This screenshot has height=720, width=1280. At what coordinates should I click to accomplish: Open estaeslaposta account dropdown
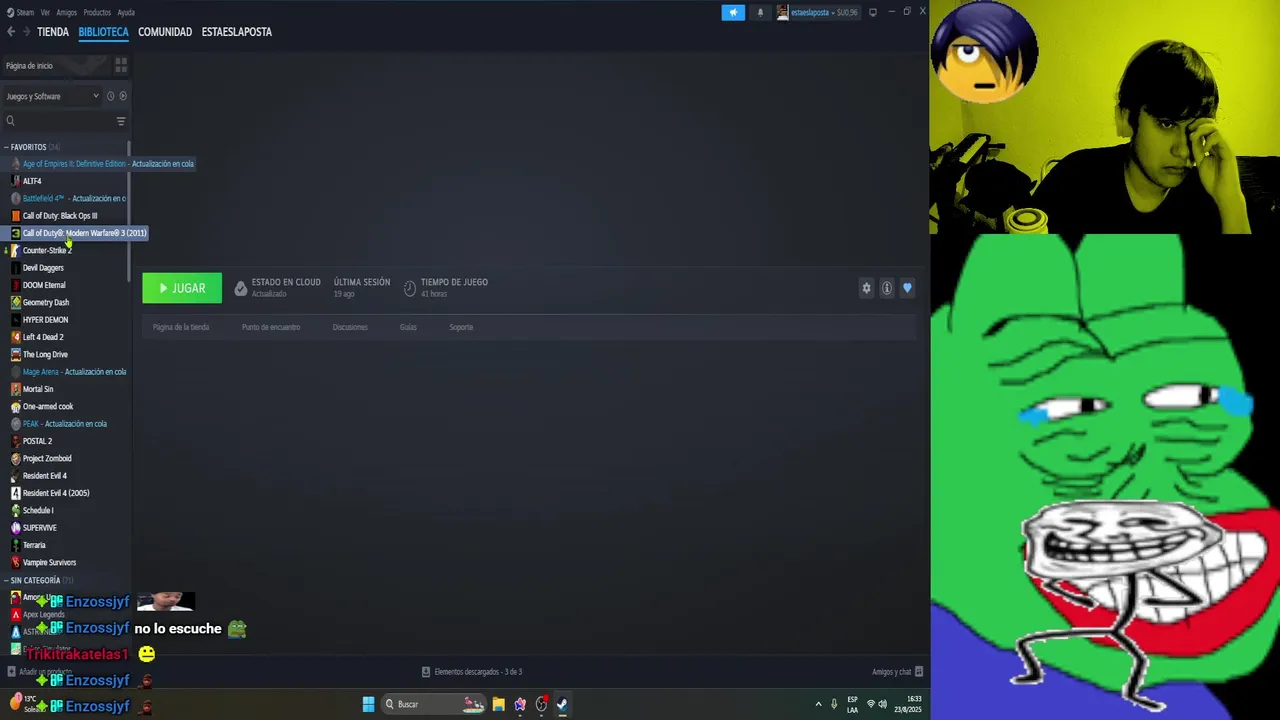tap(817, 12)
